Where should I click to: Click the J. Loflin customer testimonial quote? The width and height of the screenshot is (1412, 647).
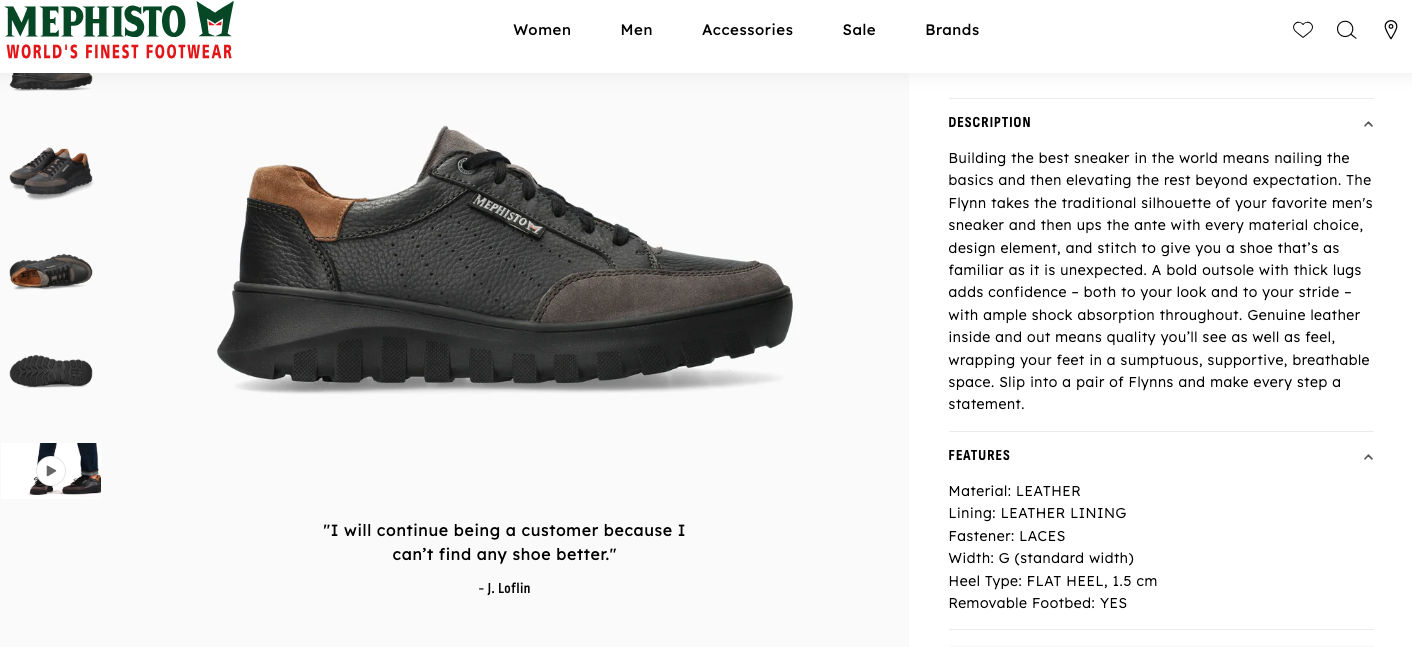coord(504,542)
